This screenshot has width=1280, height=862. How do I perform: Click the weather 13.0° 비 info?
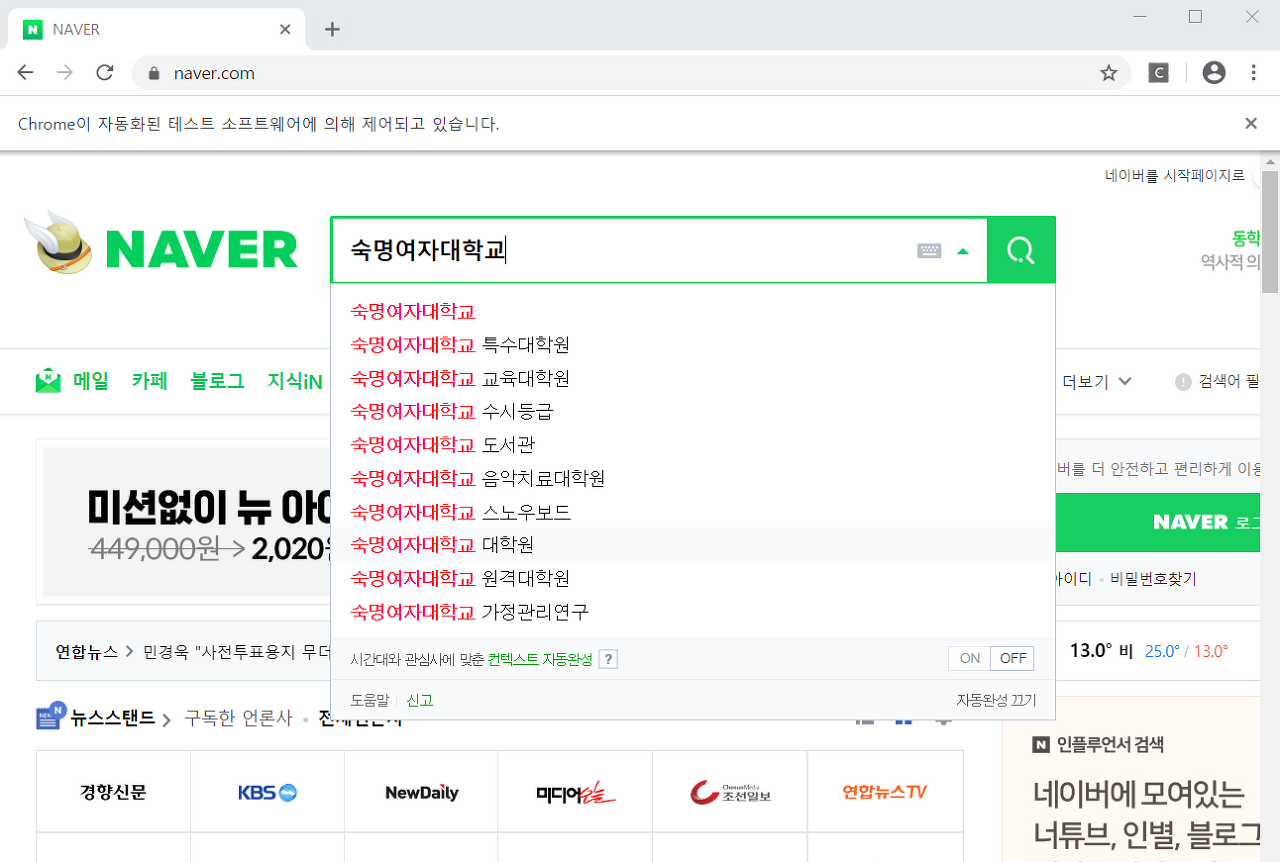[x=1101, y=651]
